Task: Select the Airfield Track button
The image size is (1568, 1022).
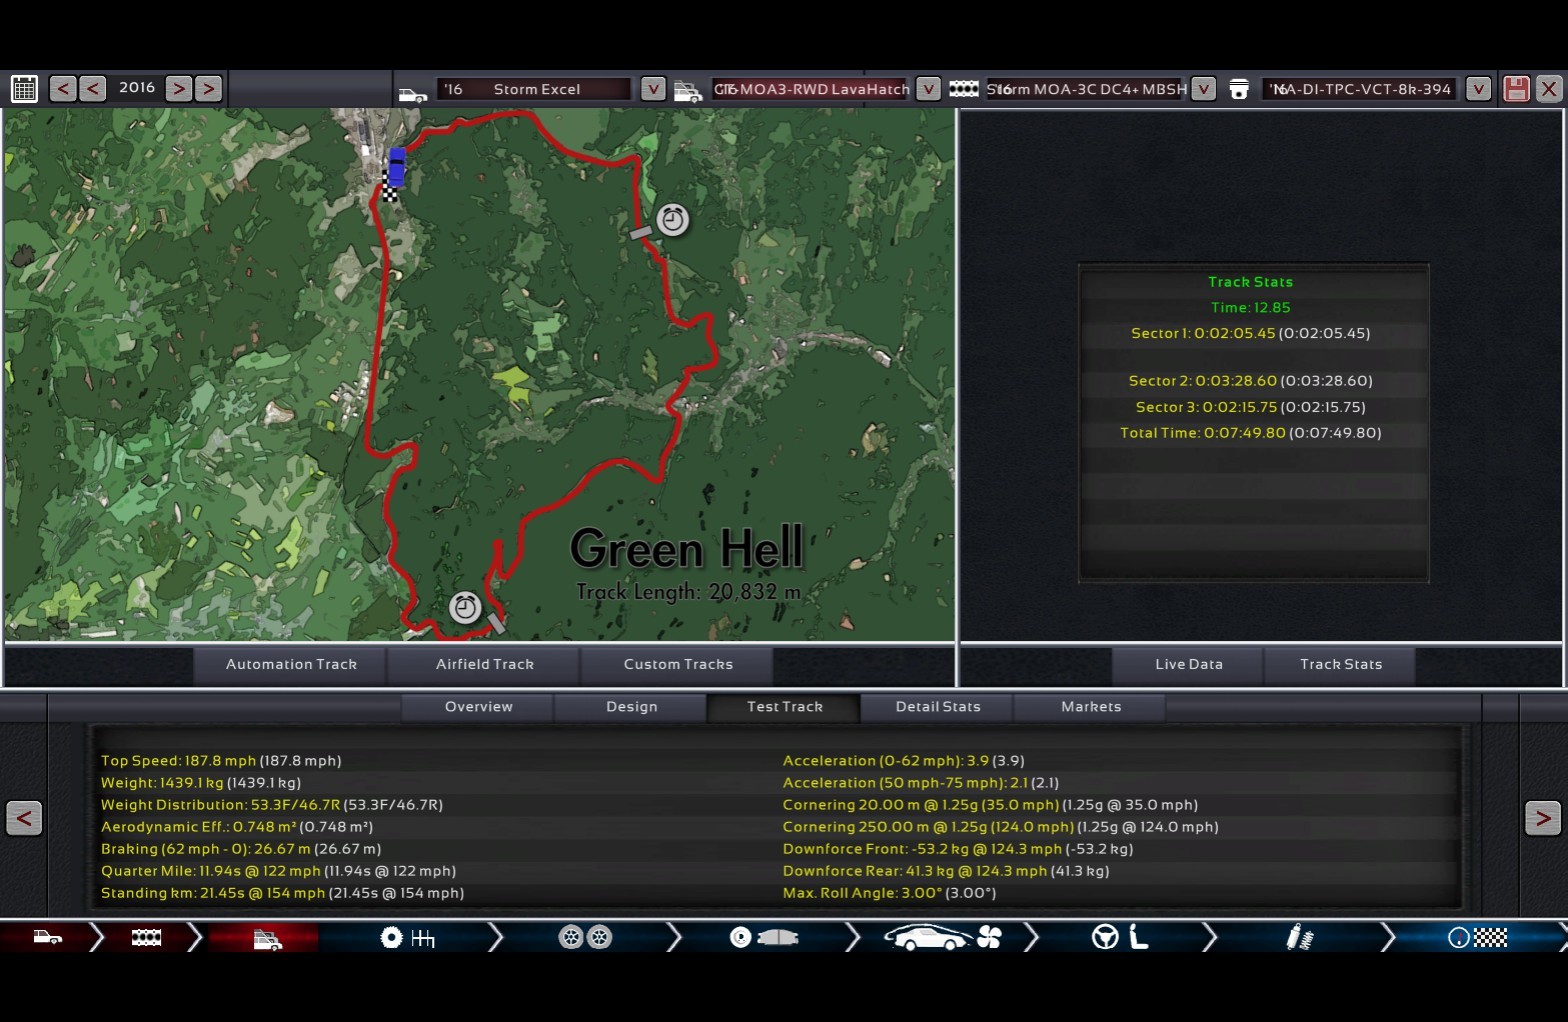Action: coord(484,665)
